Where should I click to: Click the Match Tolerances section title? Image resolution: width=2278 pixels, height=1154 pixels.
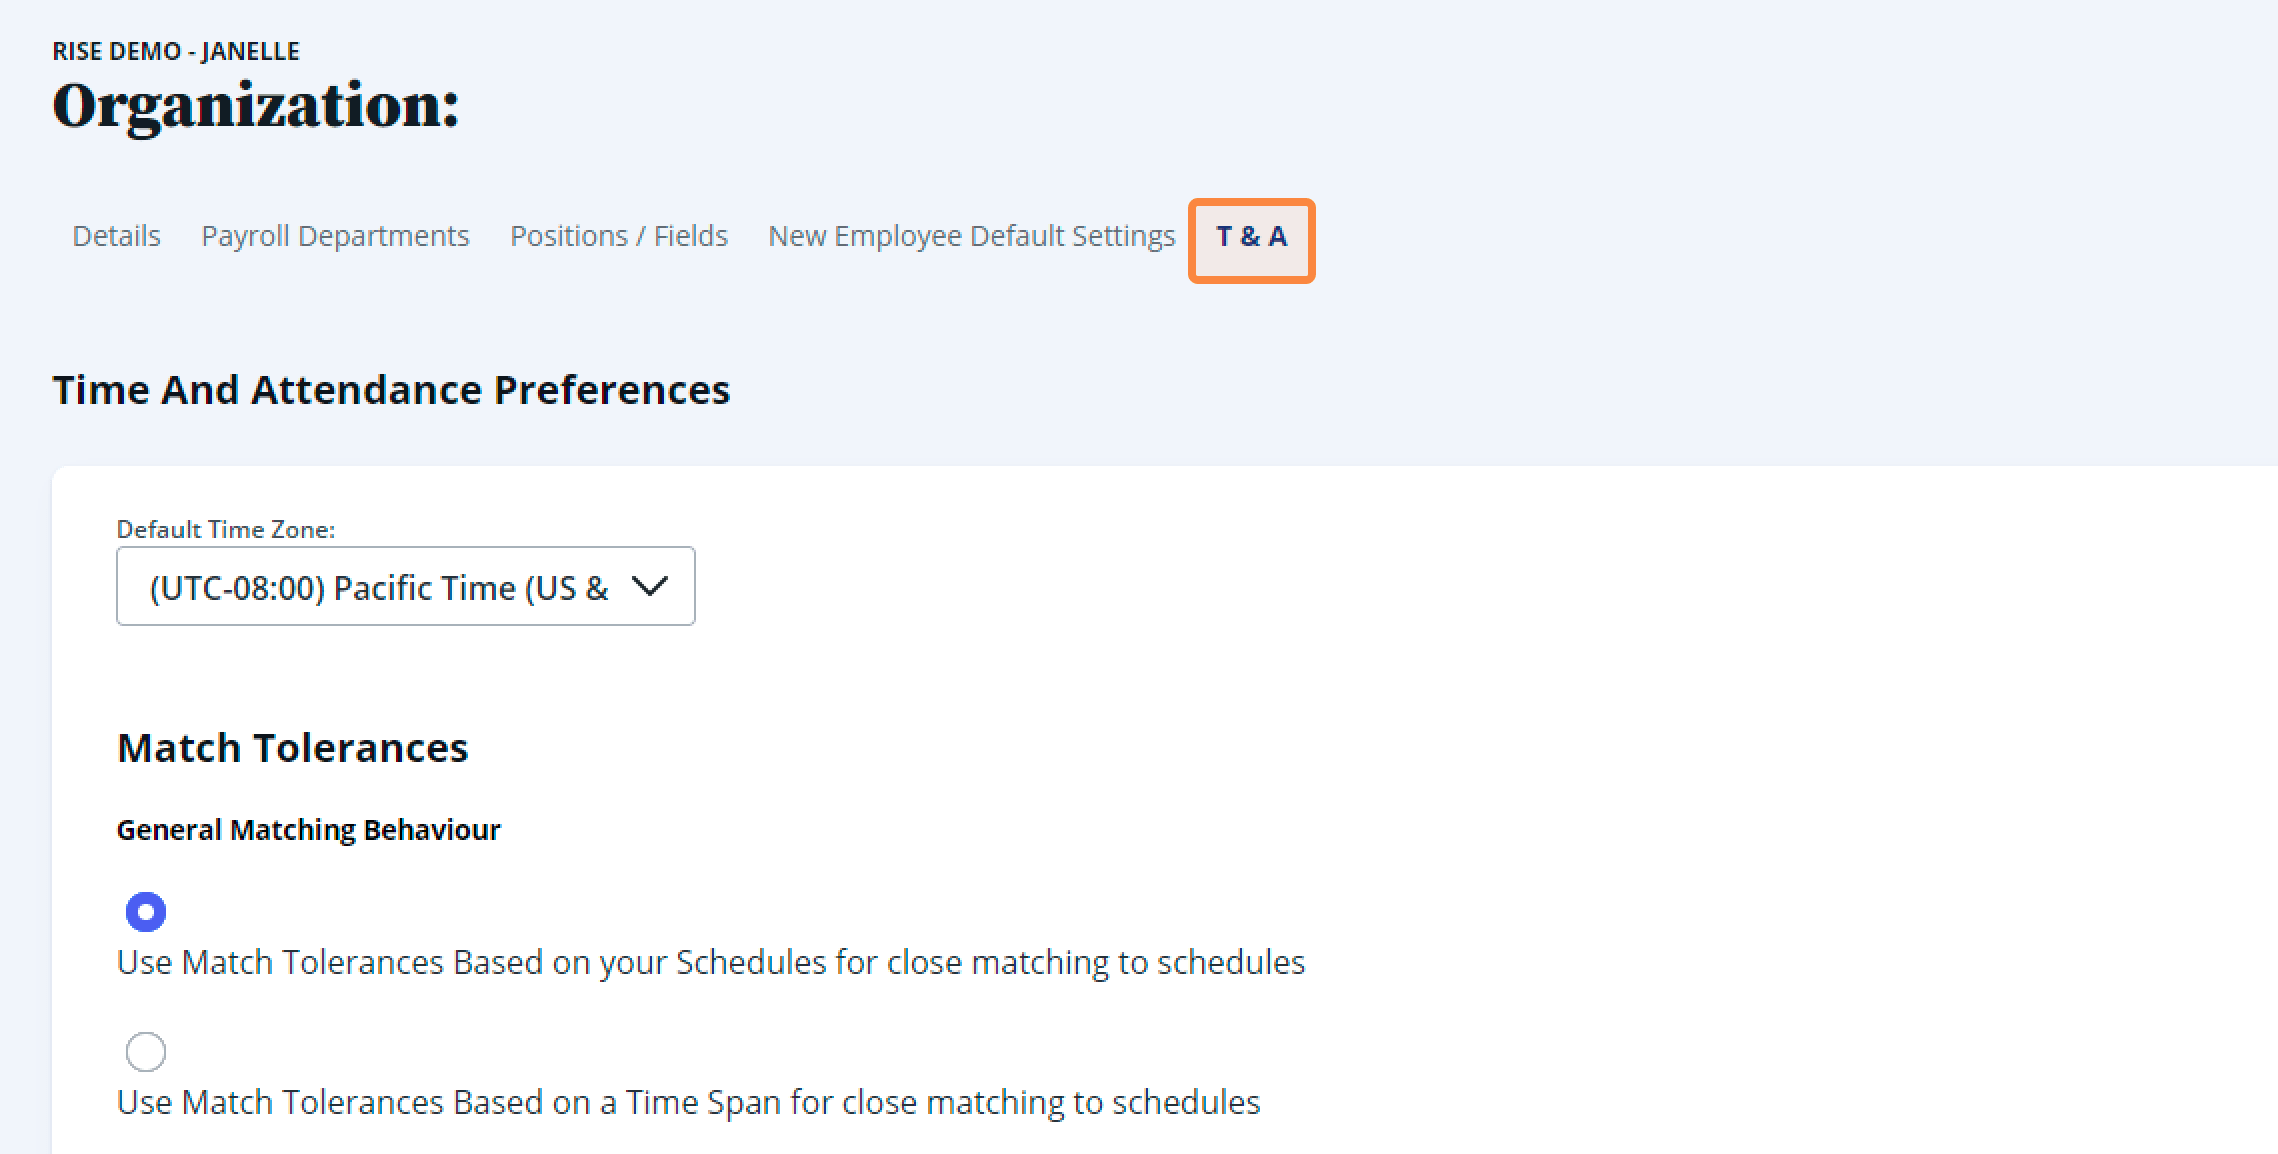(292, 747)
